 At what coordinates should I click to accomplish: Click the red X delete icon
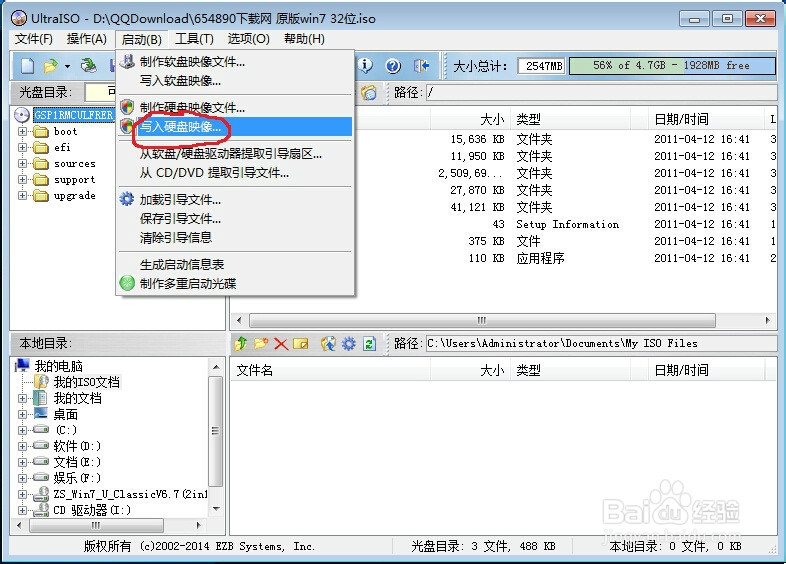tap(281, 344)
